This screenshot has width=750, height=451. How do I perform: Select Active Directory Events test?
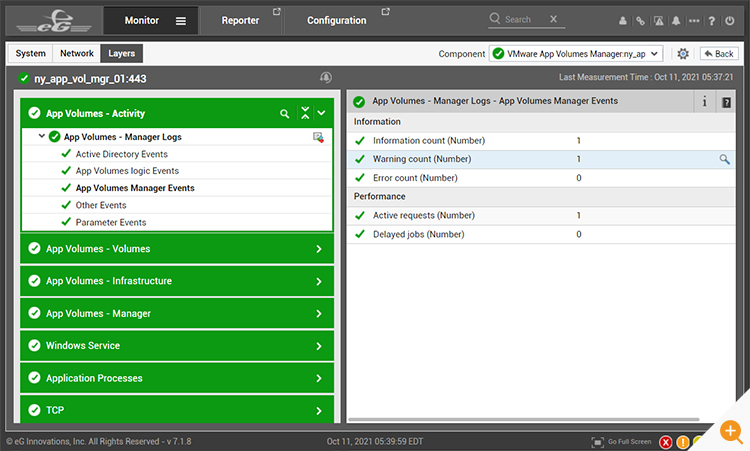(x=121, y=154)
